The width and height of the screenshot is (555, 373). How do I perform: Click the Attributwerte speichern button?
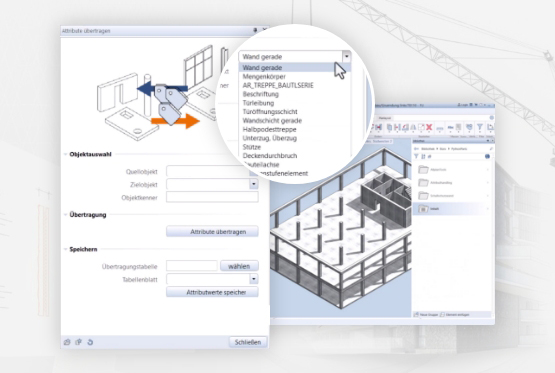(x=212, y=292)
